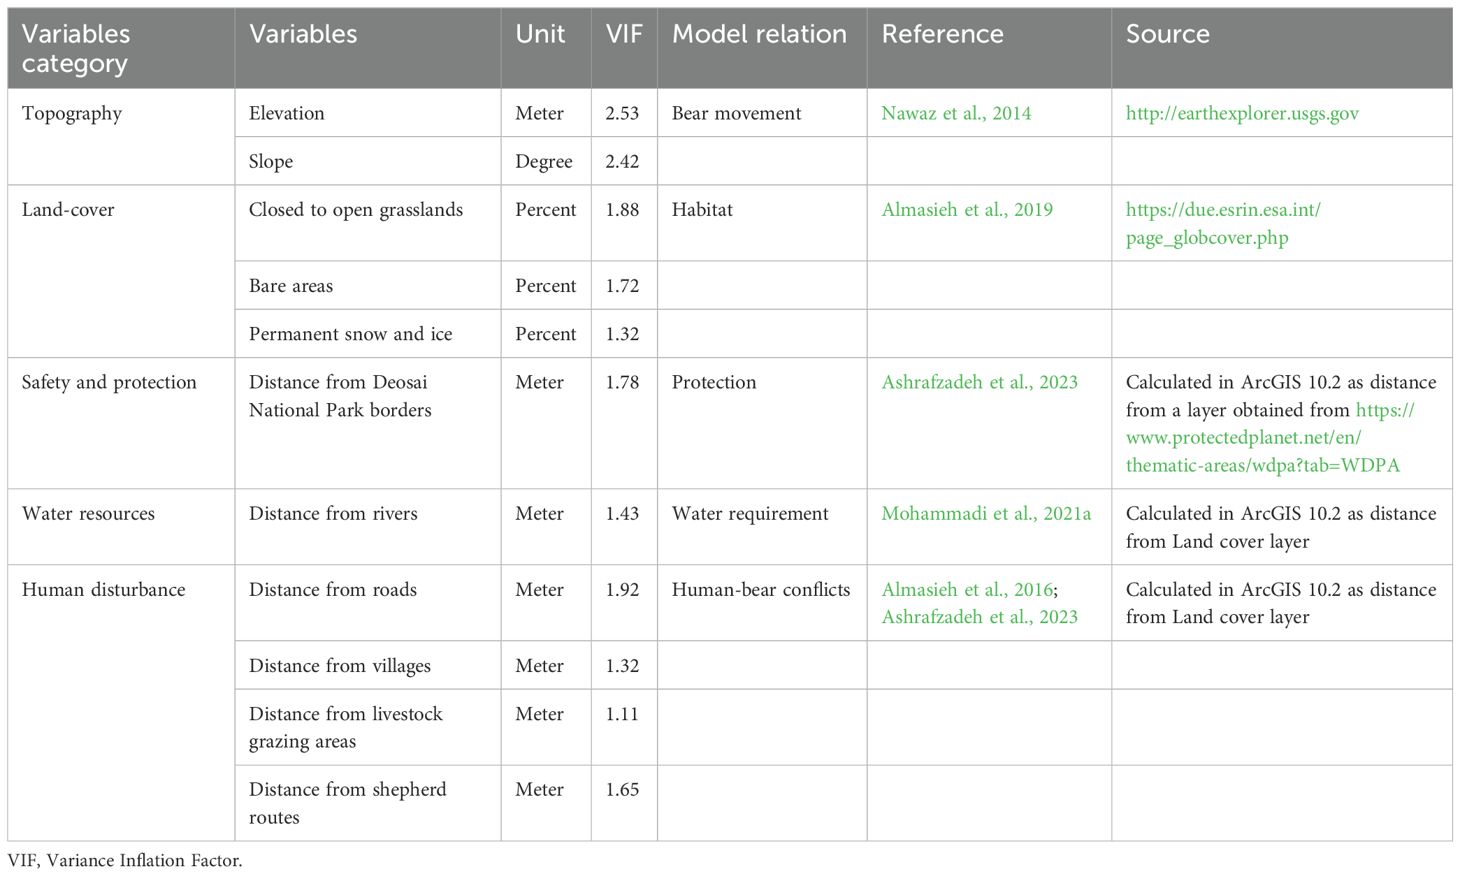Viewport: 1460px width, 876px height.
Task: Open the Nawaz et al., 2014 reference
Action: (955, 113)
